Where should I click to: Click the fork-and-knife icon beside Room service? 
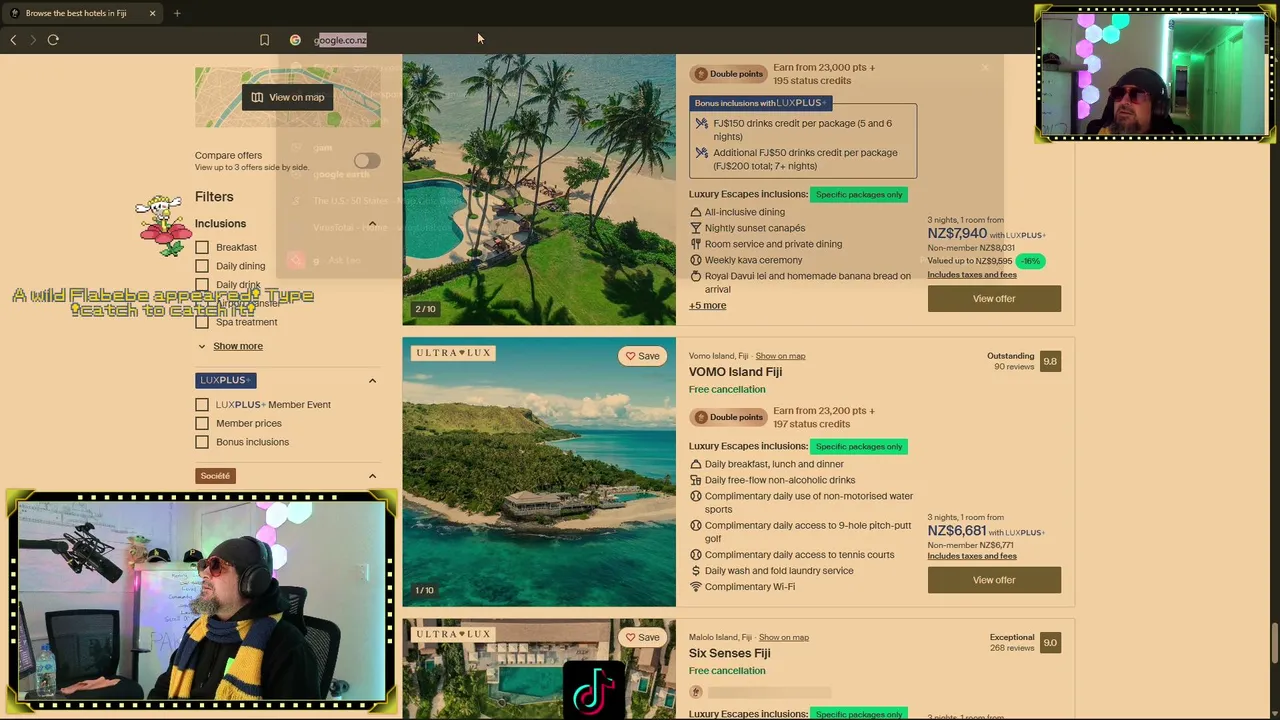tap(696, 244)
